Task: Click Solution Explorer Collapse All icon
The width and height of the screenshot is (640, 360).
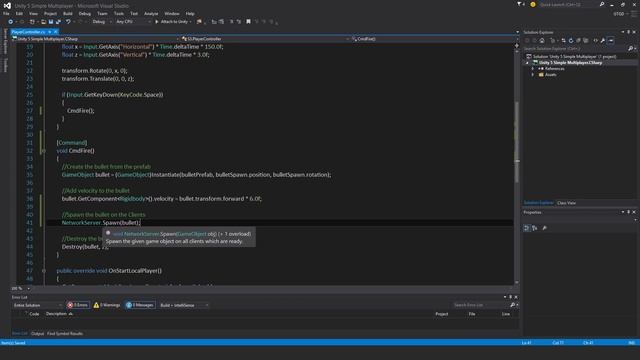Action: tap(578, 40)
